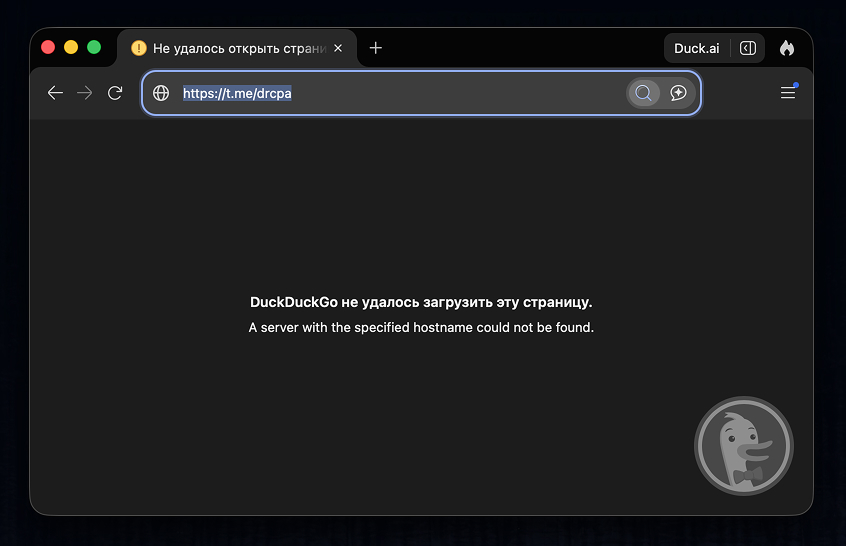Toggle the Duck.ai sidebar panel icon
Screen dimensions: 846x546
(x=748, y=49)
